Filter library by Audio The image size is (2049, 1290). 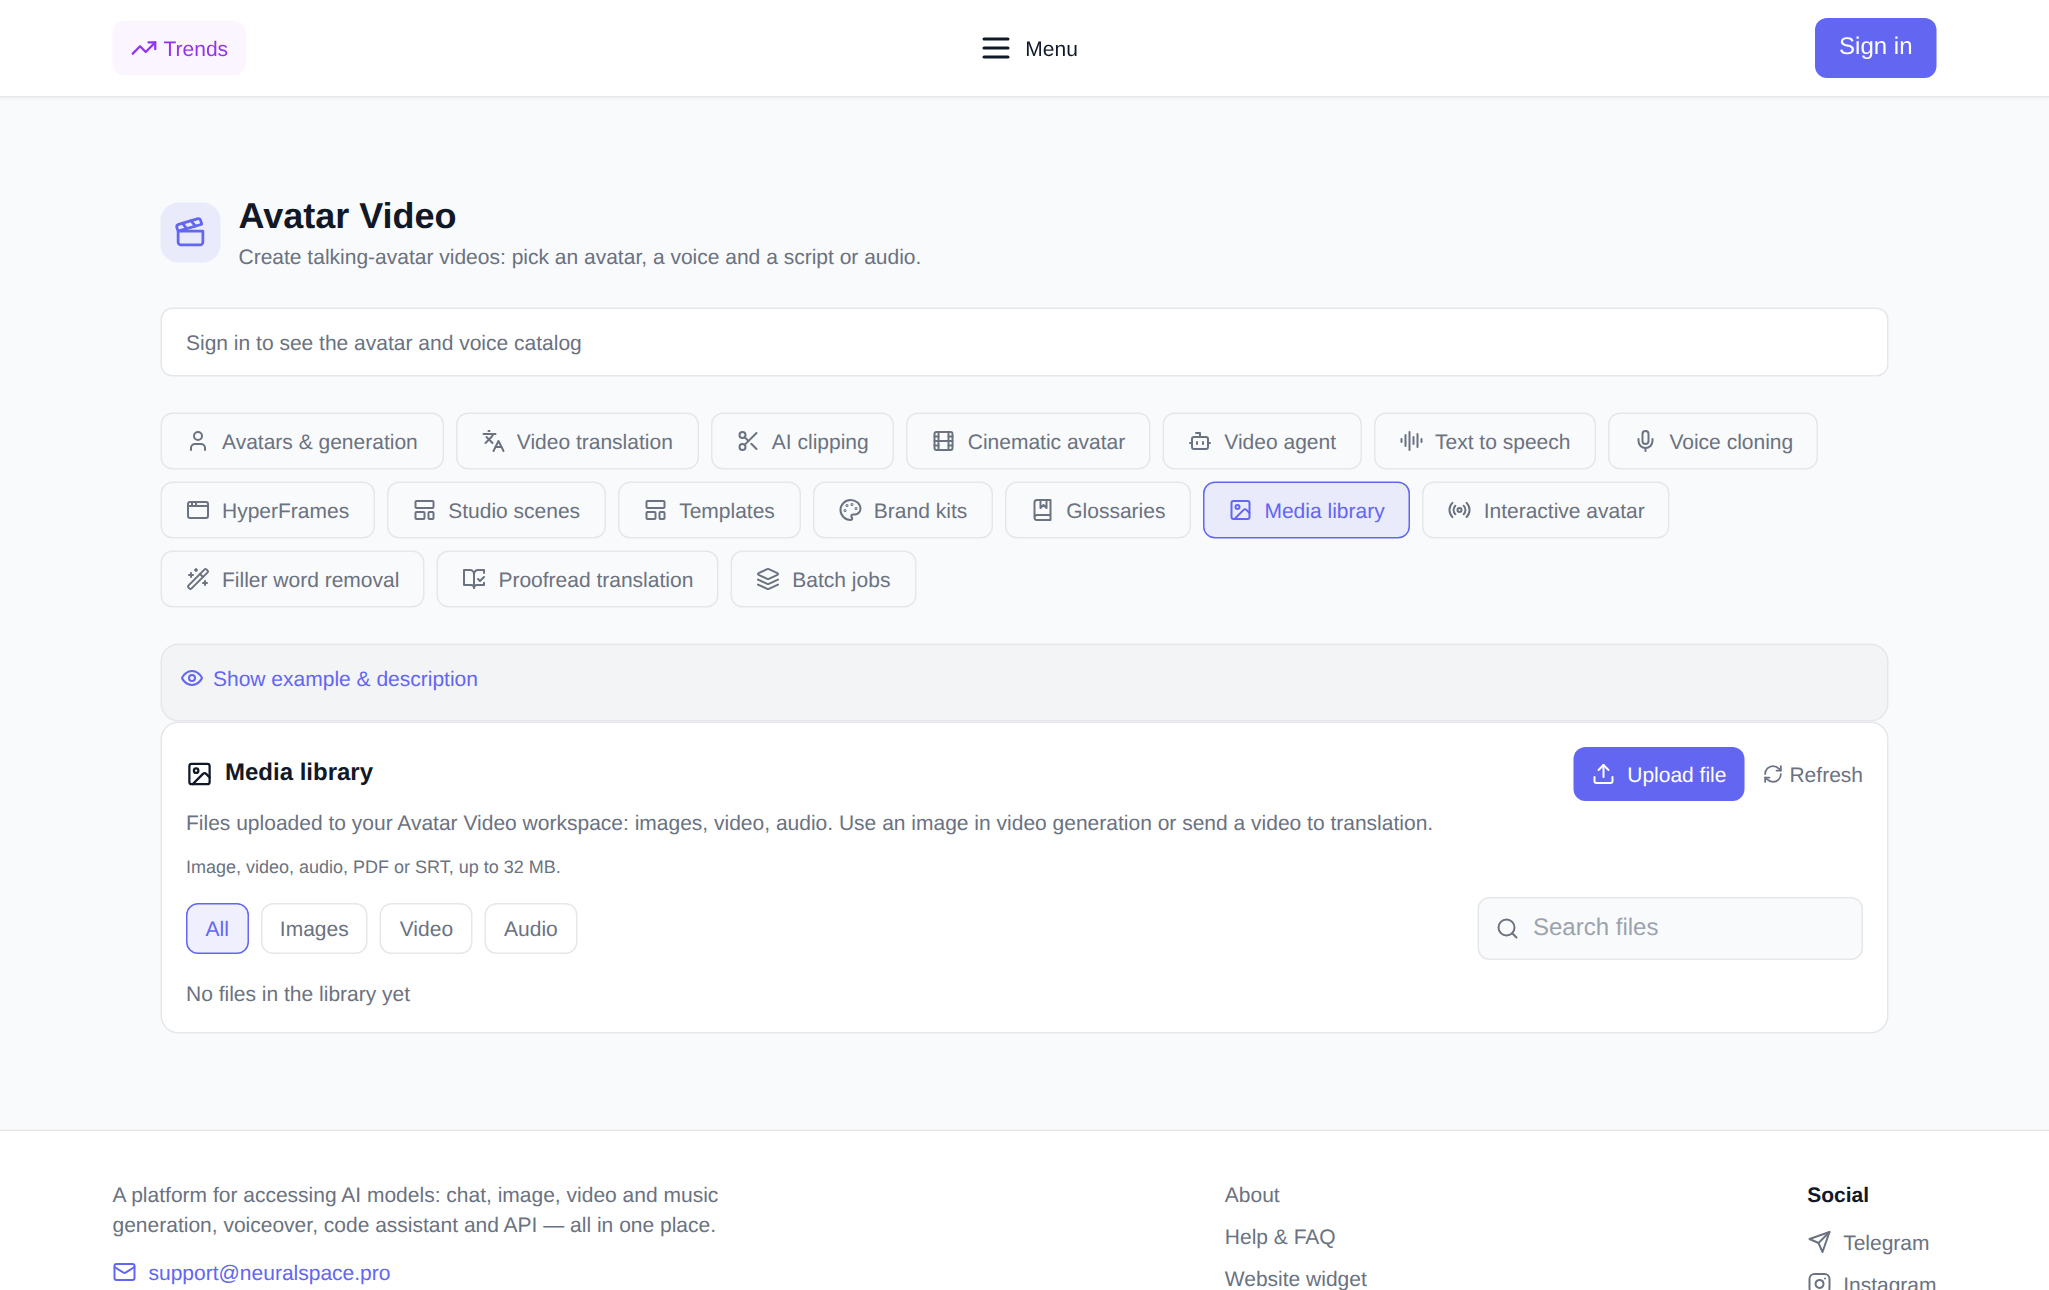531,928
